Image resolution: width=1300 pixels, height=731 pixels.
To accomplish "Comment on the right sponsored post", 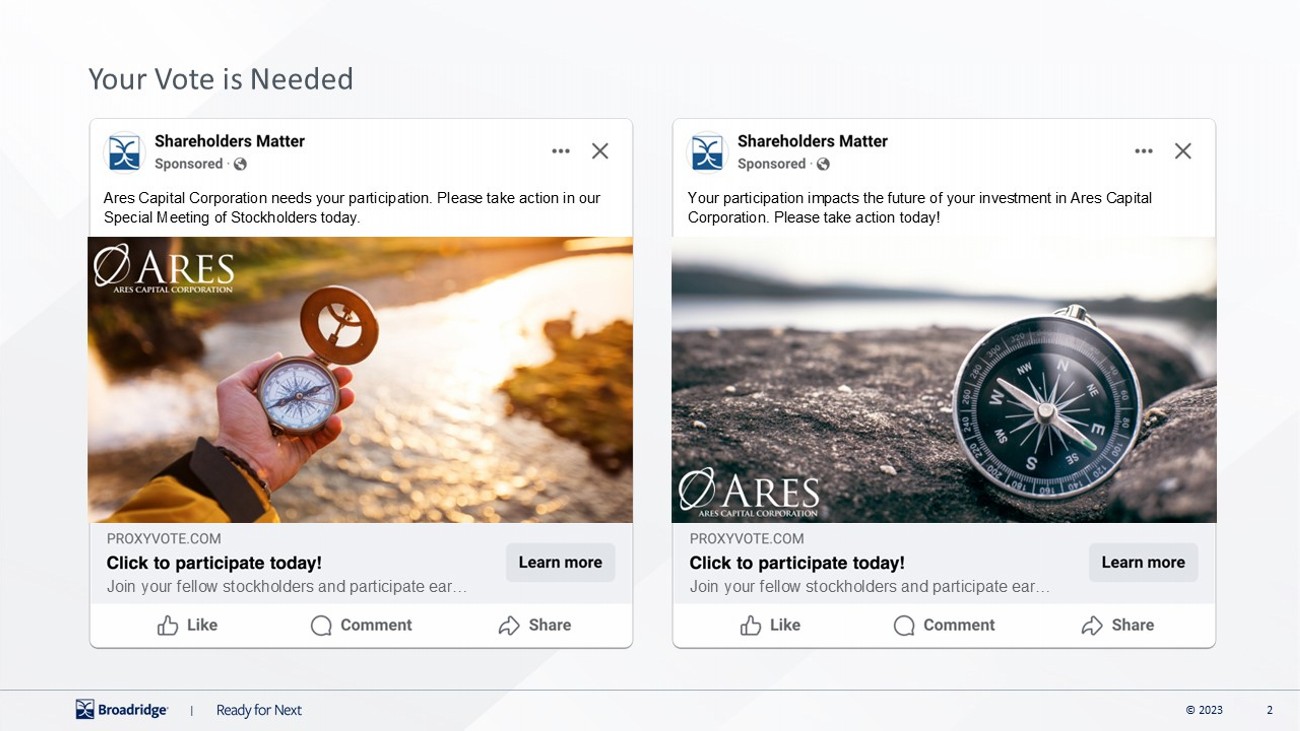I will (944, 625).
